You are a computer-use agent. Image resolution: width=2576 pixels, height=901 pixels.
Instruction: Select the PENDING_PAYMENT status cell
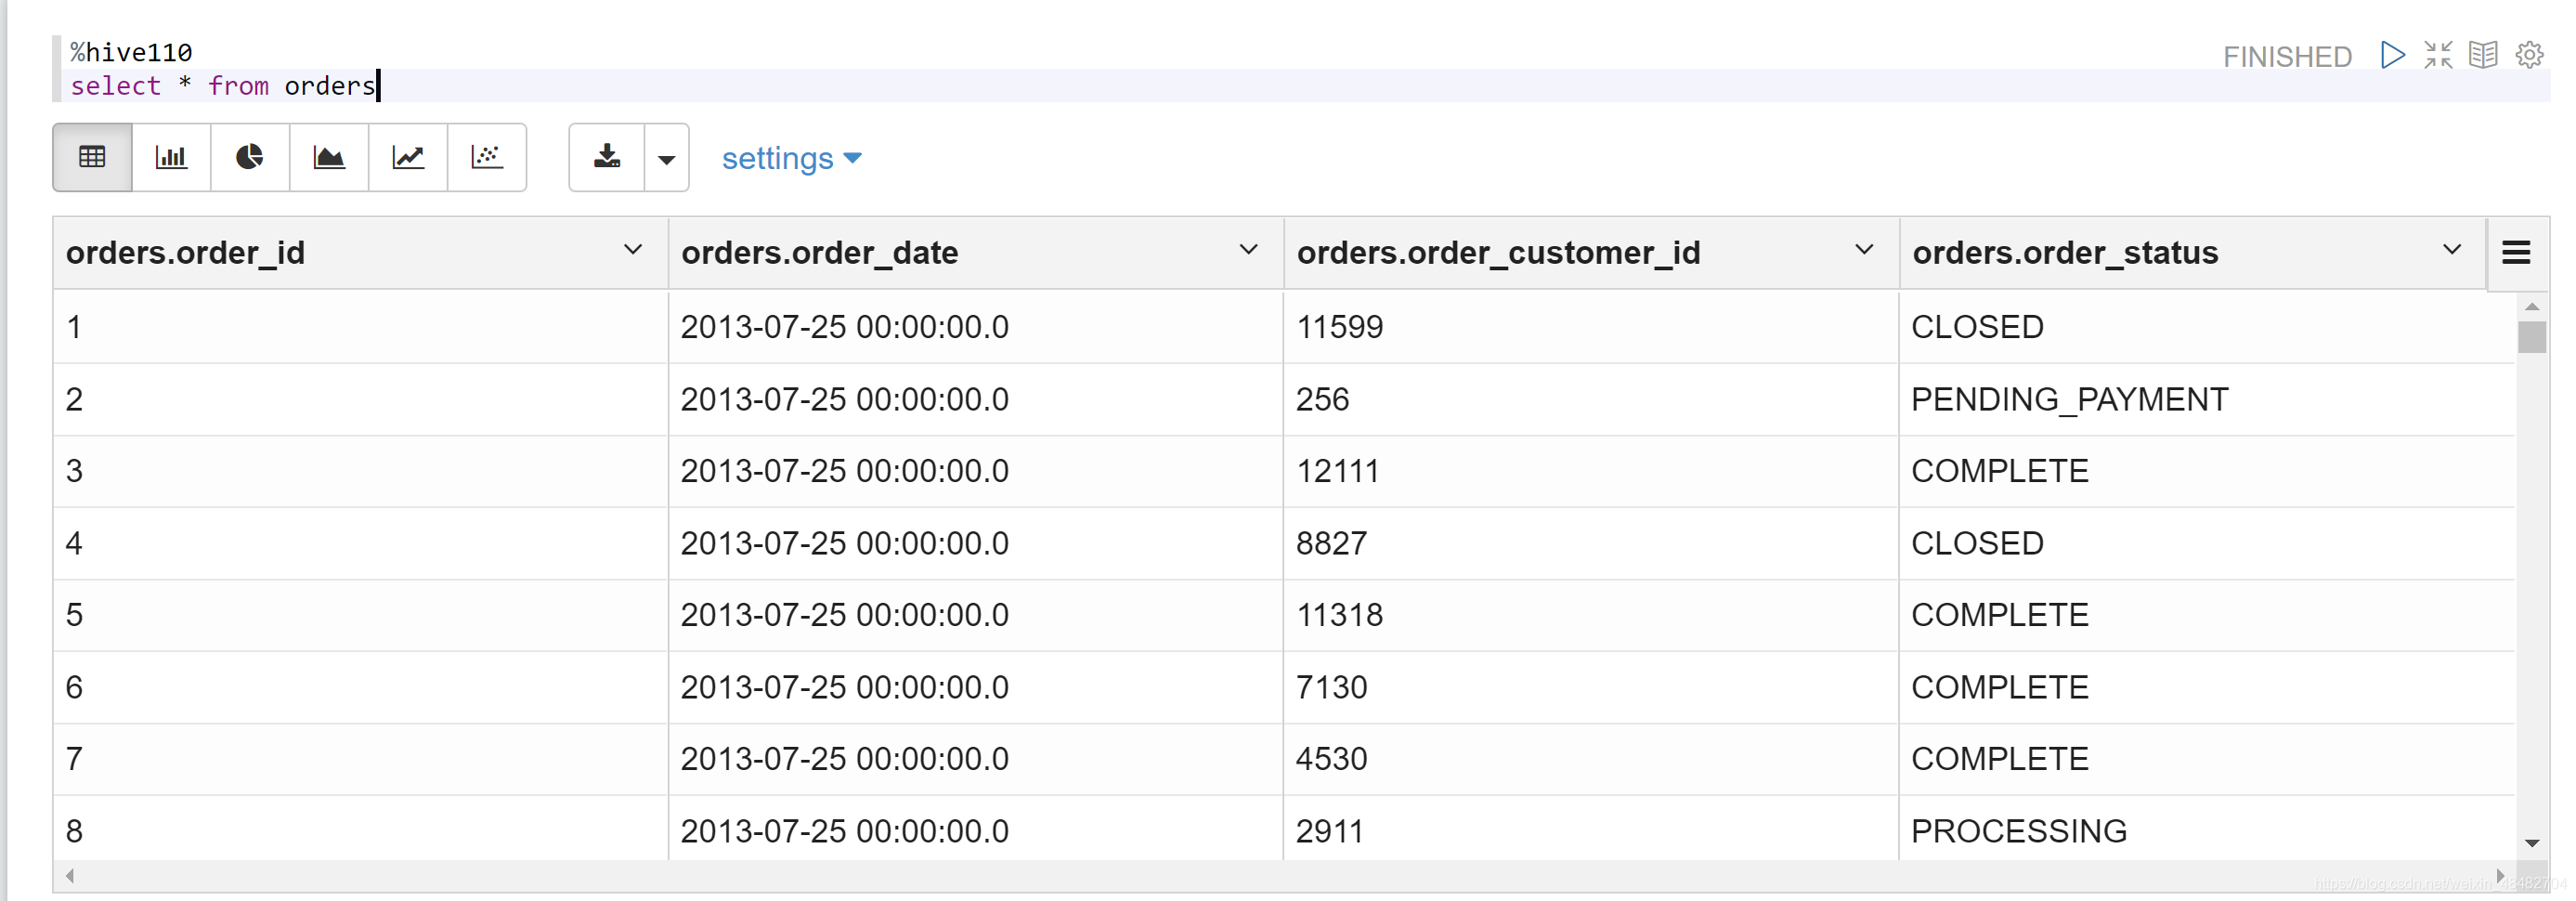(x=2207, y=399)
